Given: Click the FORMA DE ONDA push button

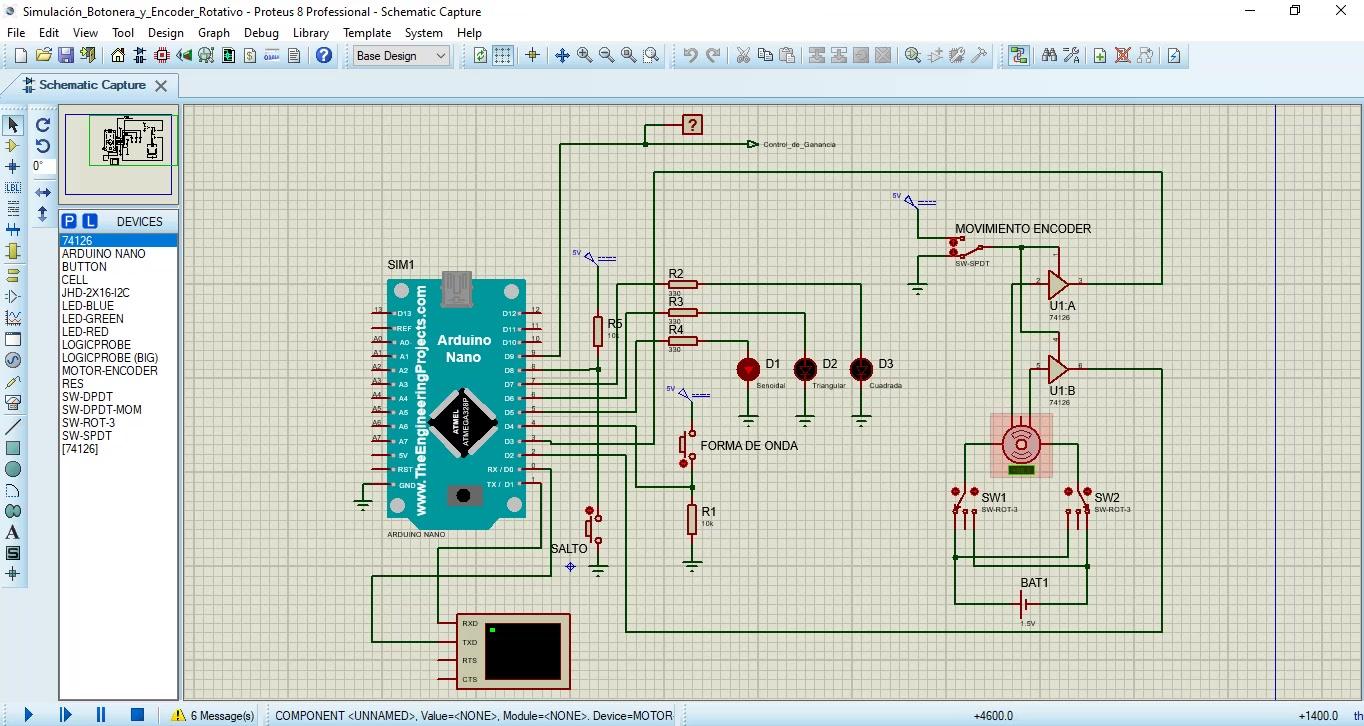Looking at the screenshot, I should [687, 446].
